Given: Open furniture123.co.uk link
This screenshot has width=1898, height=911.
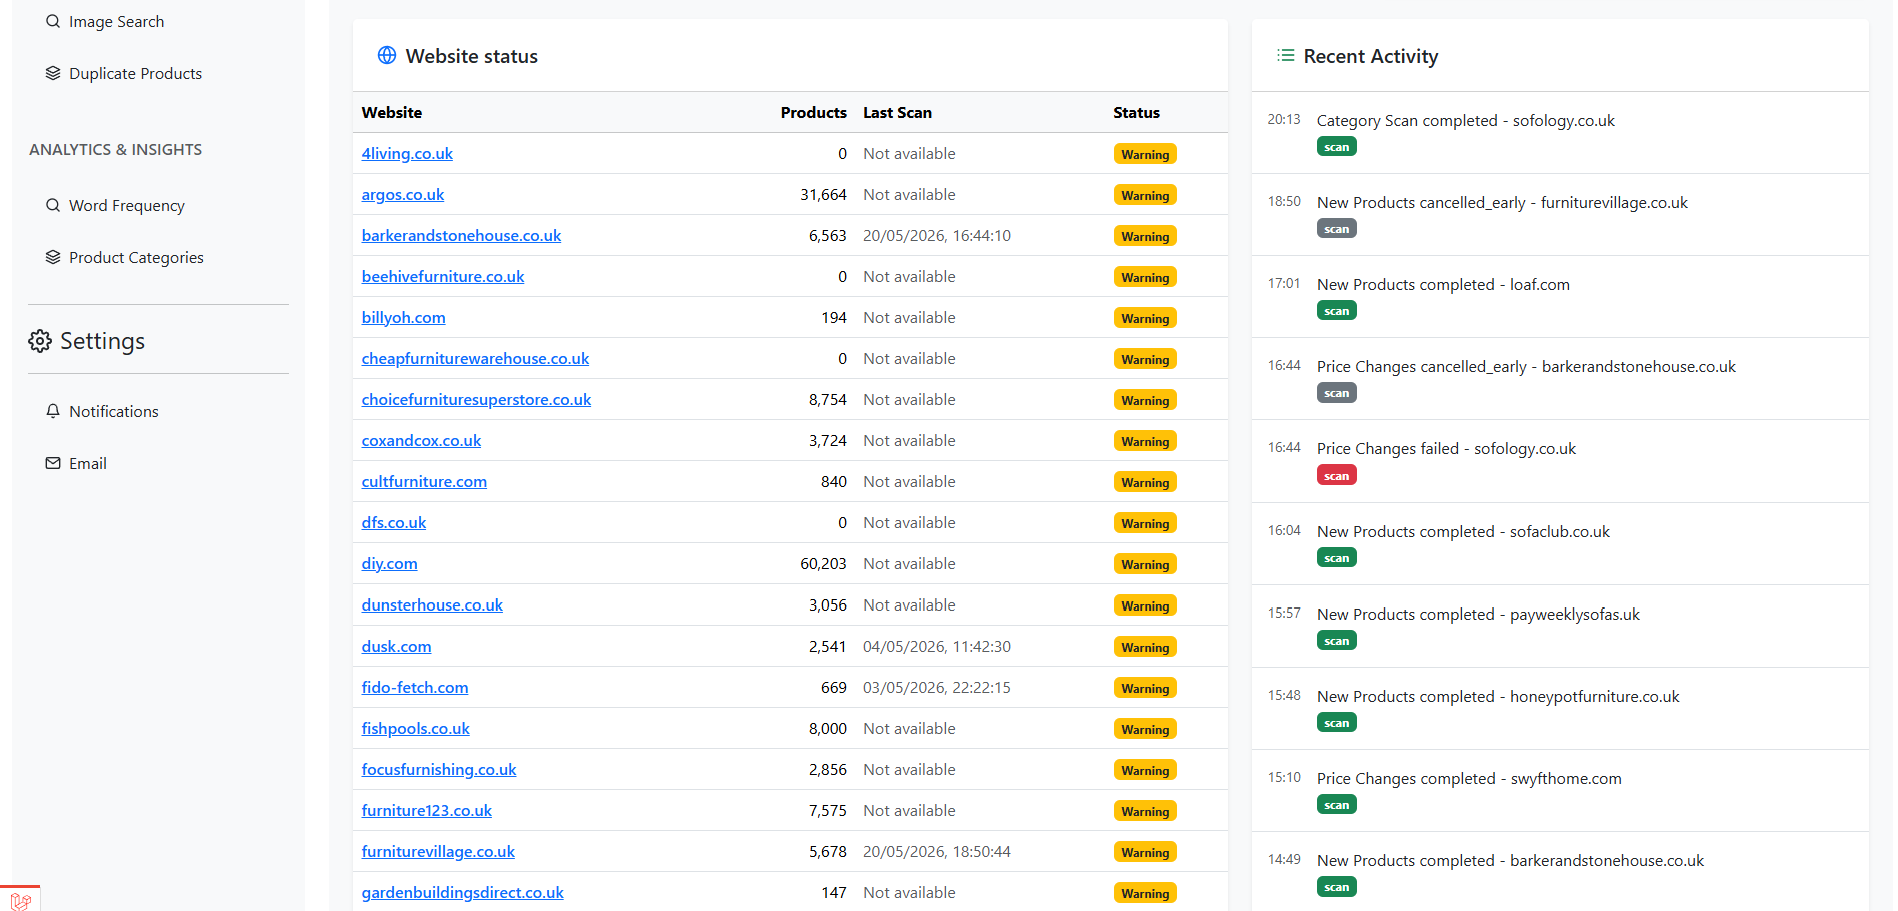Looking at the screenshot, I should point(427,810).
